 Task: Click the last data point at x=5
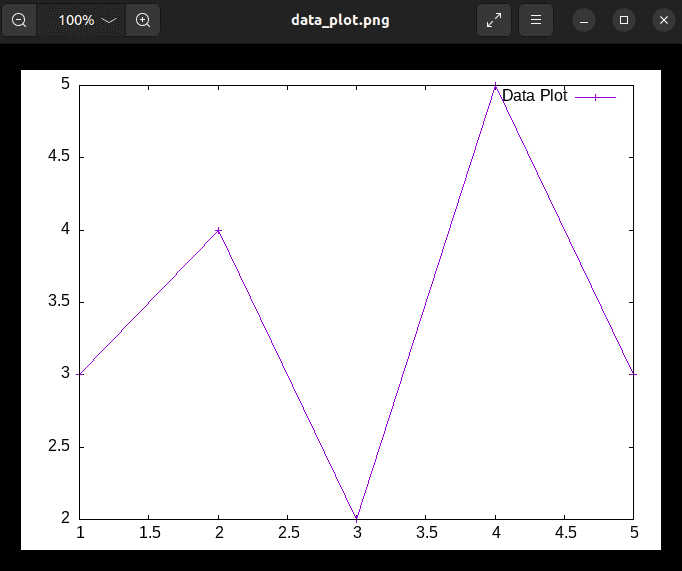pyautogui.click(x=632, y=374)
